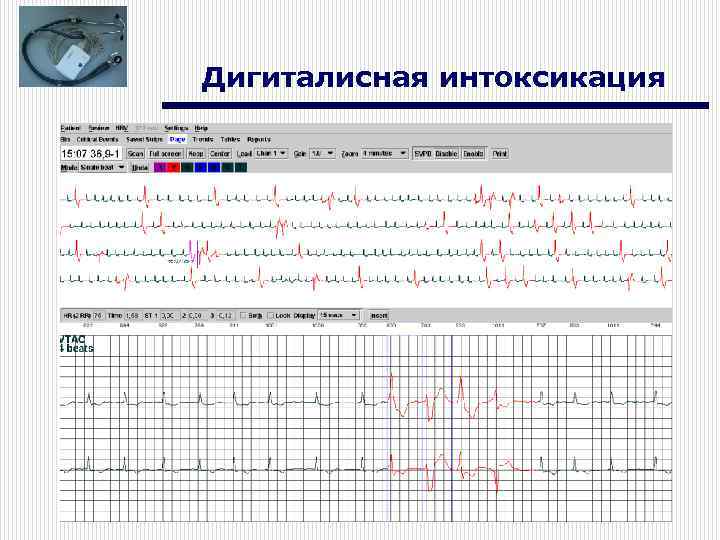Open the Help menu
Screen dimensions: 720x540
[201, 128]
